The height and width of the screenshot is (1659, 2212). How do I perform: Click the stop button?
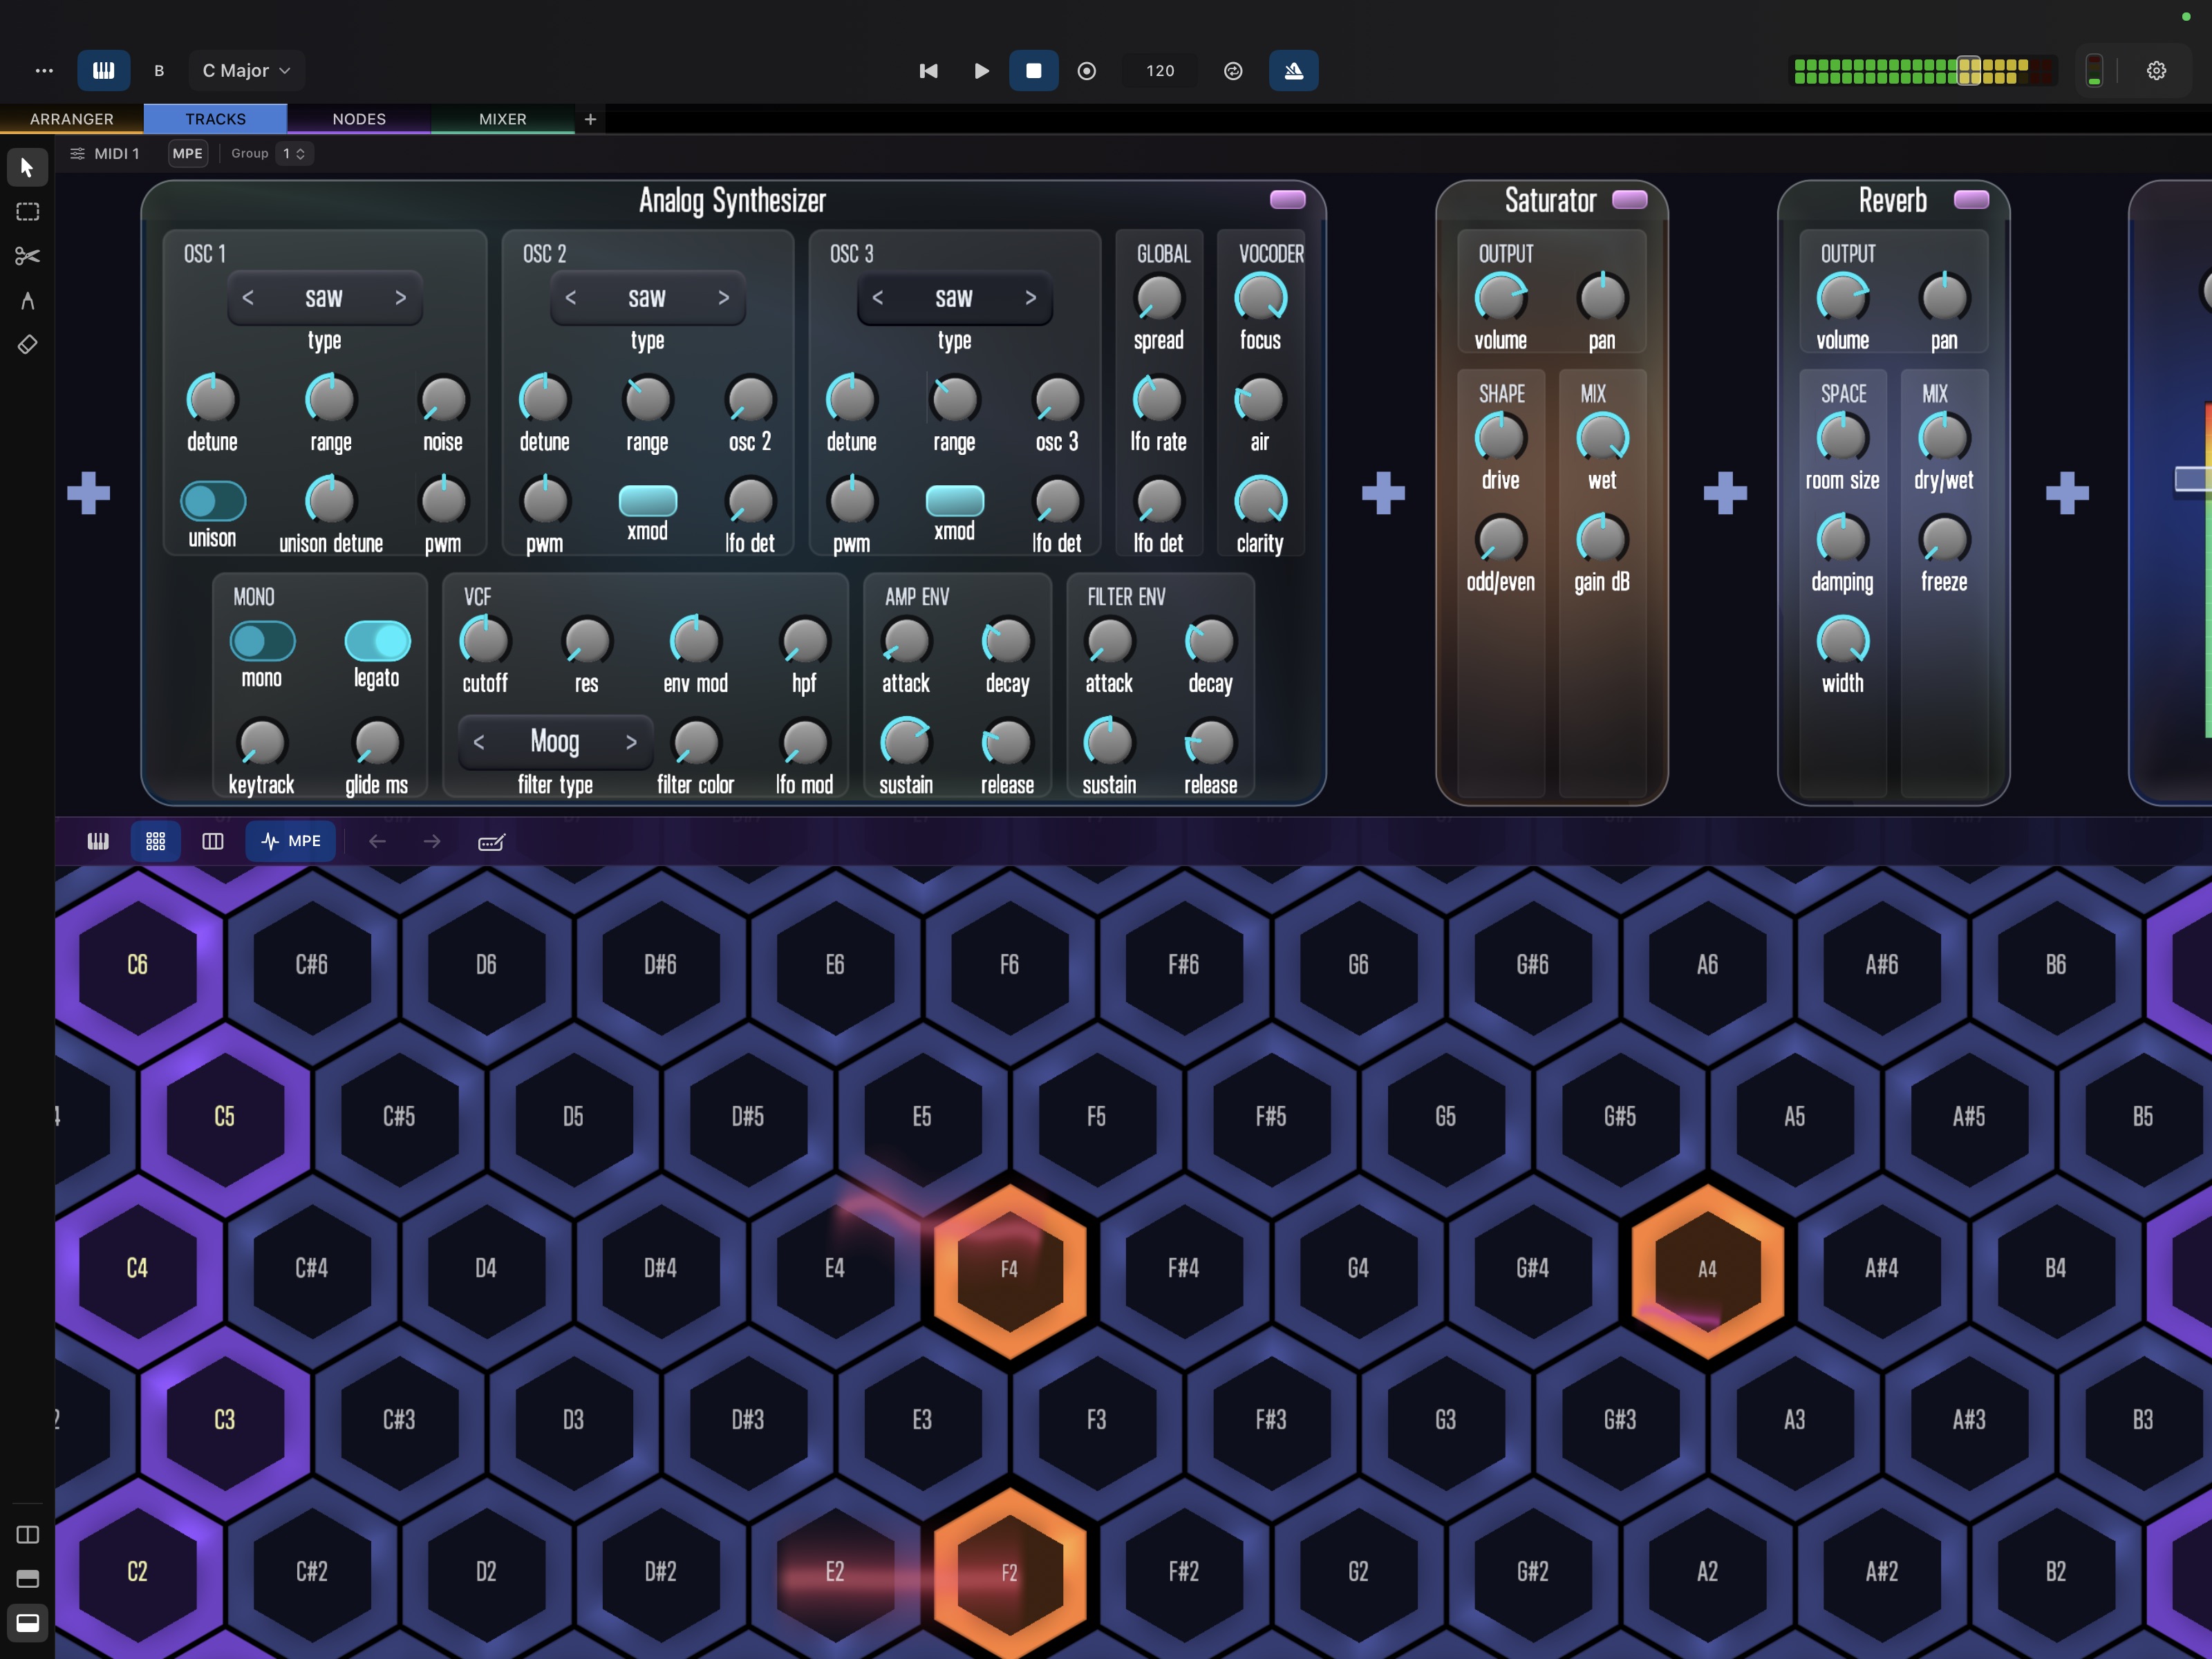click(1034, 71)
